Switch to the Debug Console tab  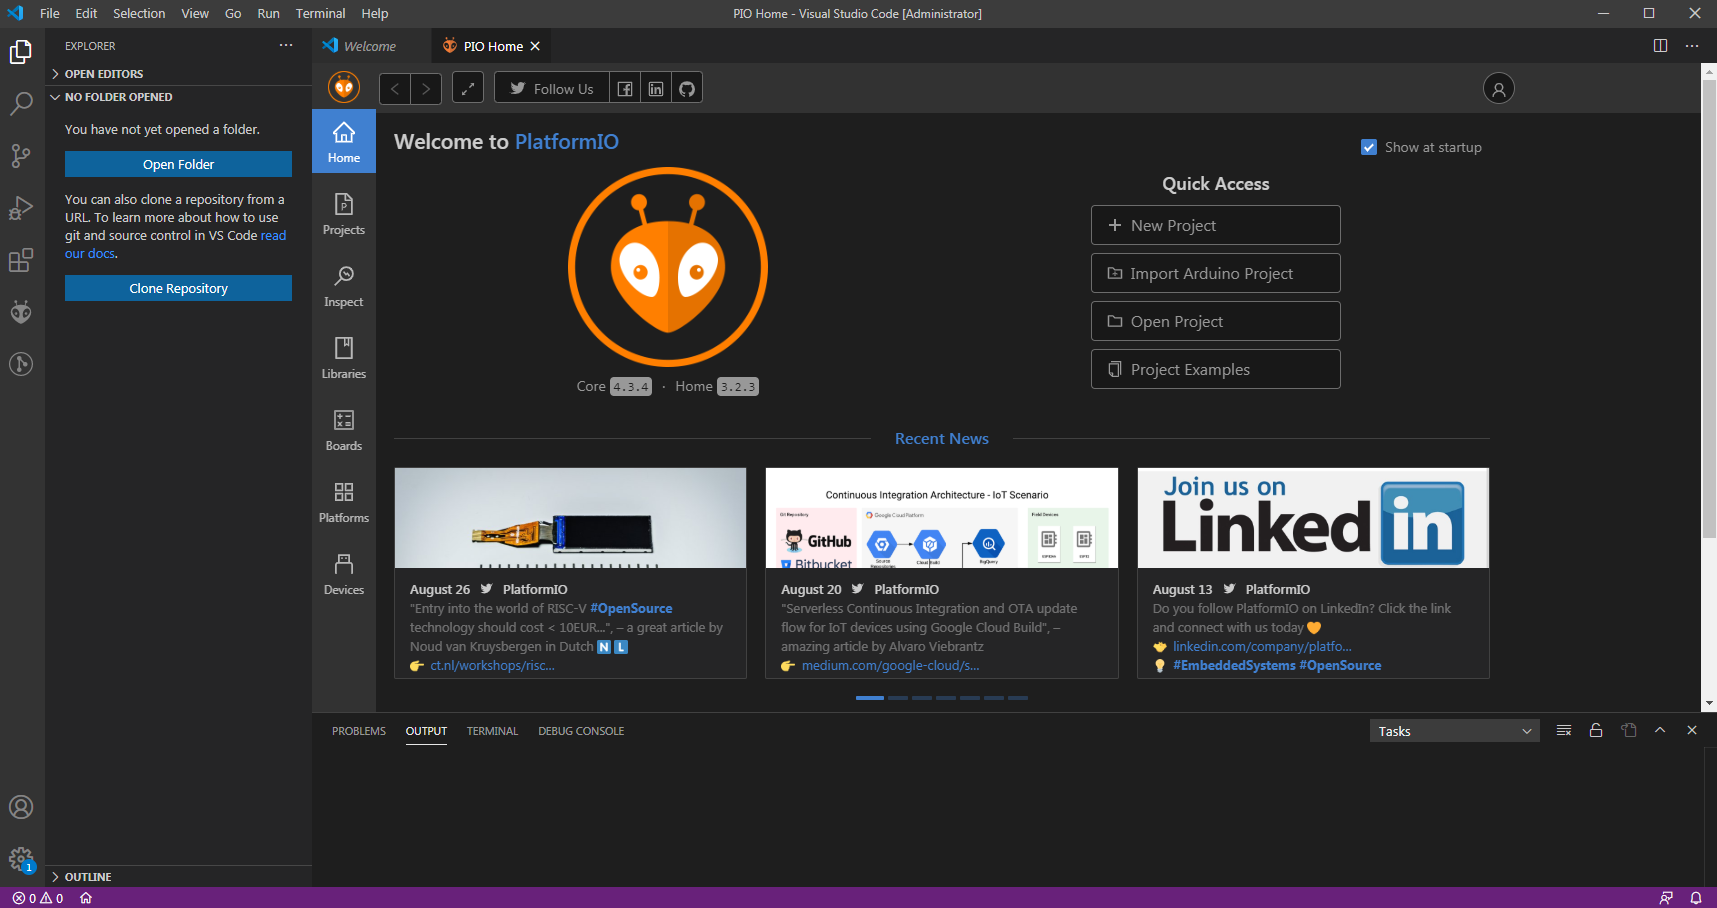(581, 731)
